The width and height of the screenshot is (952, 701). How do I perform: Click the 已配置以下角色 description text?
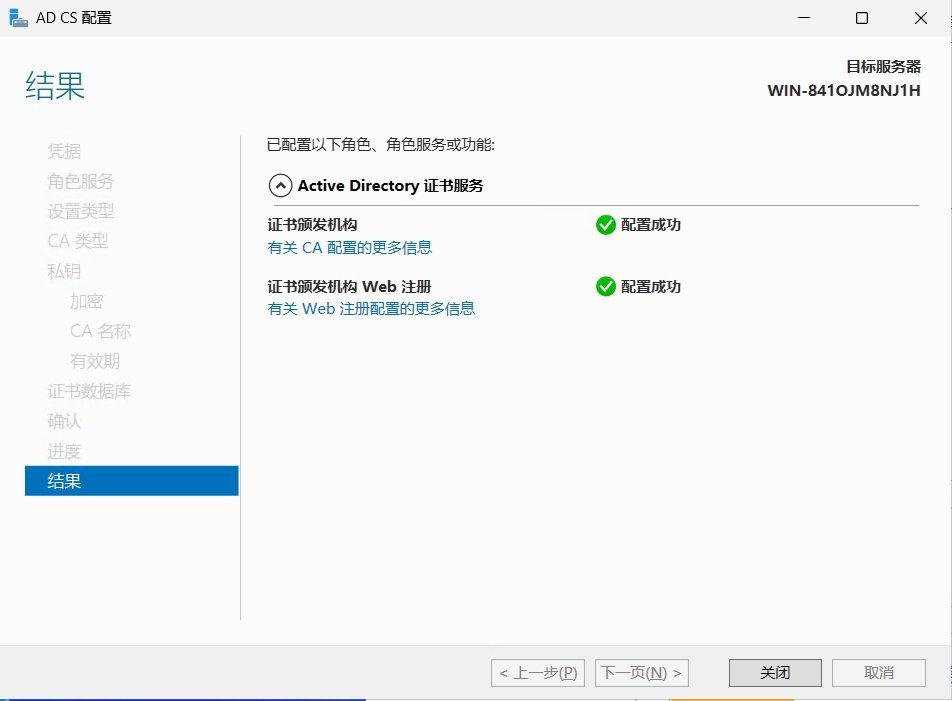[x=381, y=144]
